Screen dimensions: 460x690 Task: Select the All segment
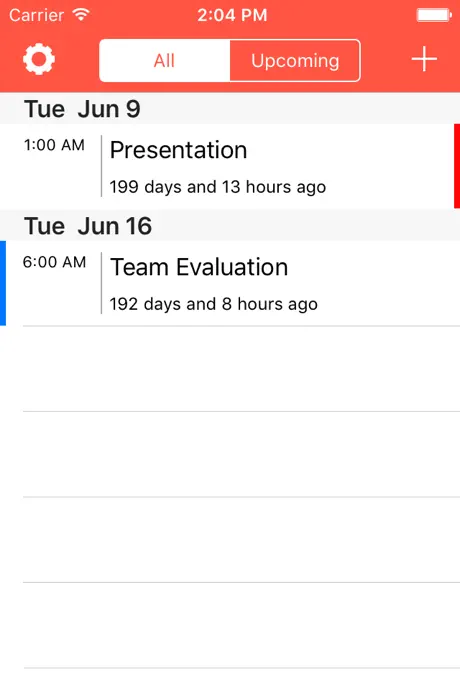point(165,61)
